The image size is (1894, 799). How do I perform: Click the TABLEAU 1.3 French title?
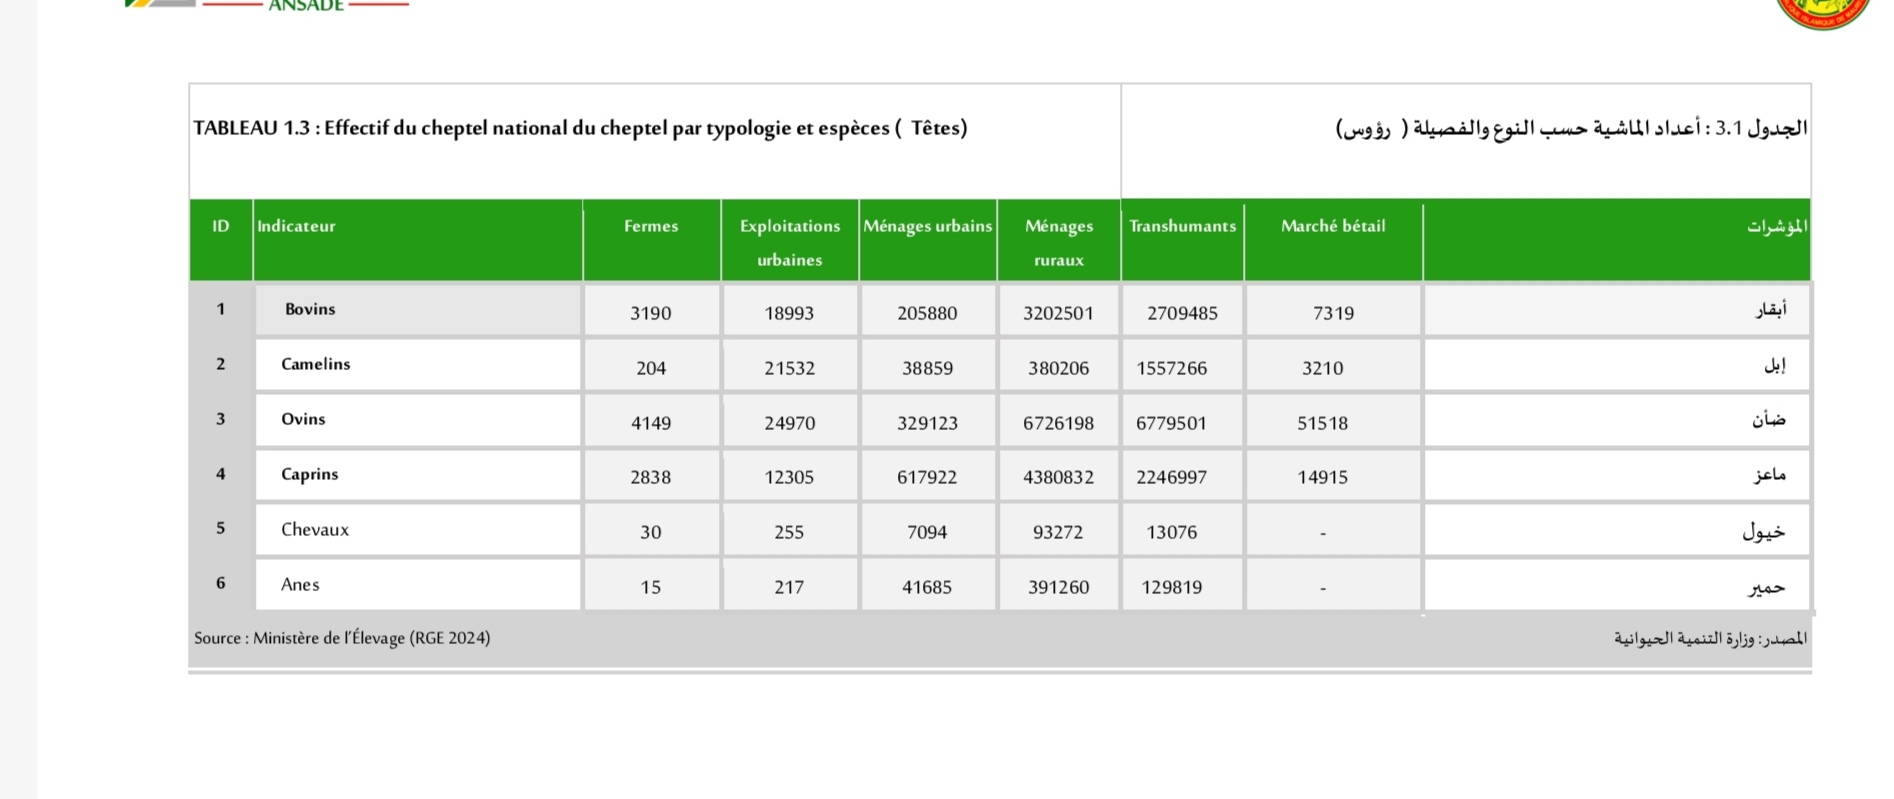[x=580, y=128]
